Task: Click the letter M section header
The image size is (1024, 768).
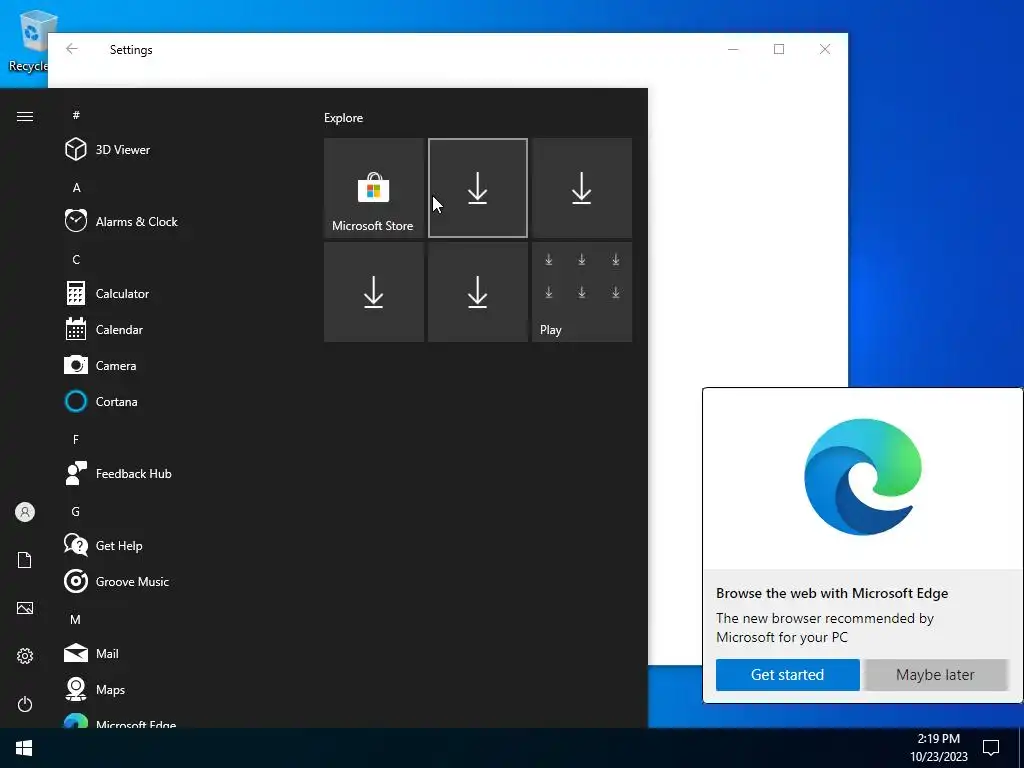Action: 76,619
